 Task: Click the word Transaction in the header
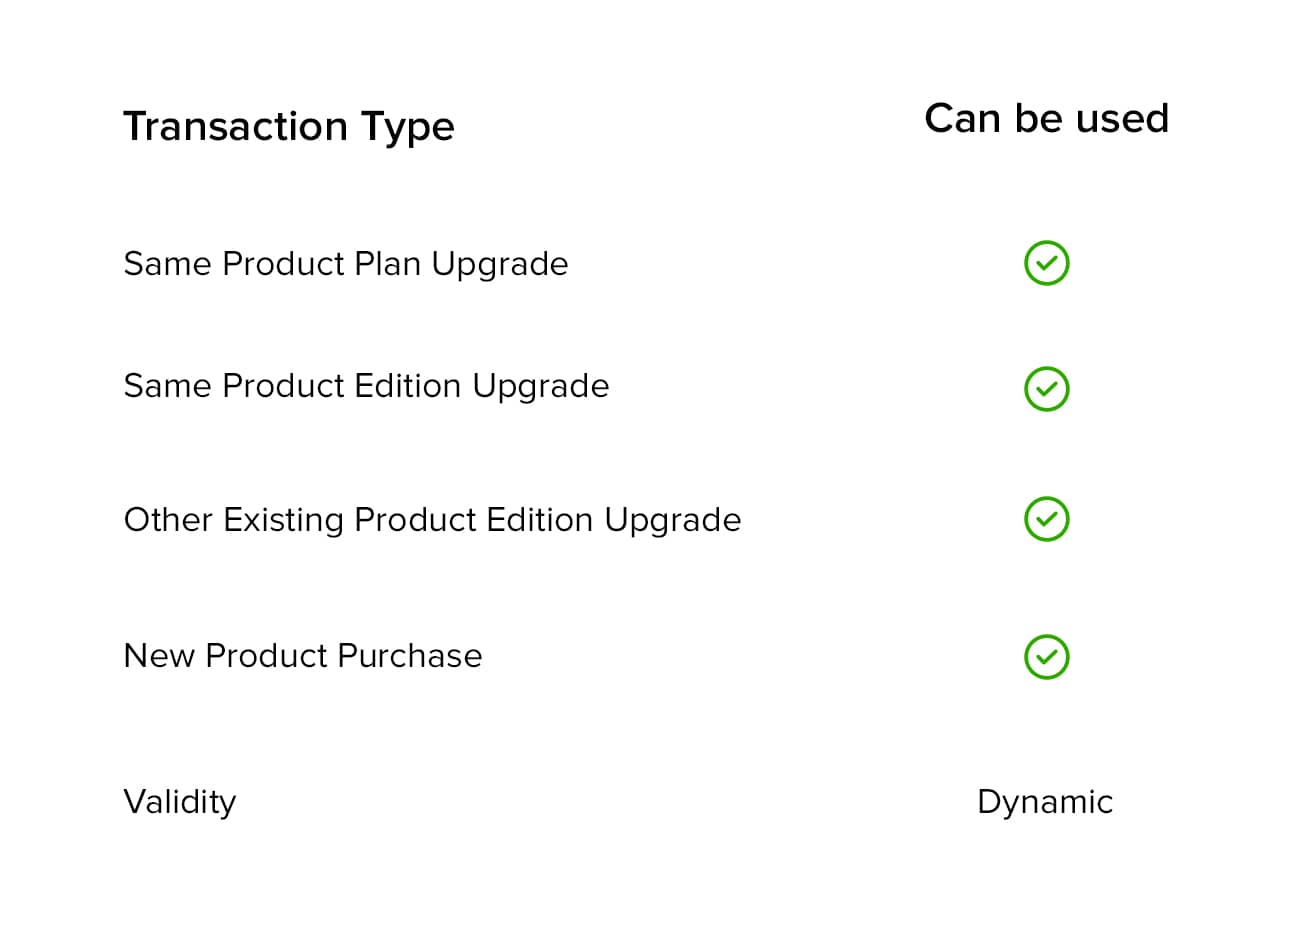235,127
